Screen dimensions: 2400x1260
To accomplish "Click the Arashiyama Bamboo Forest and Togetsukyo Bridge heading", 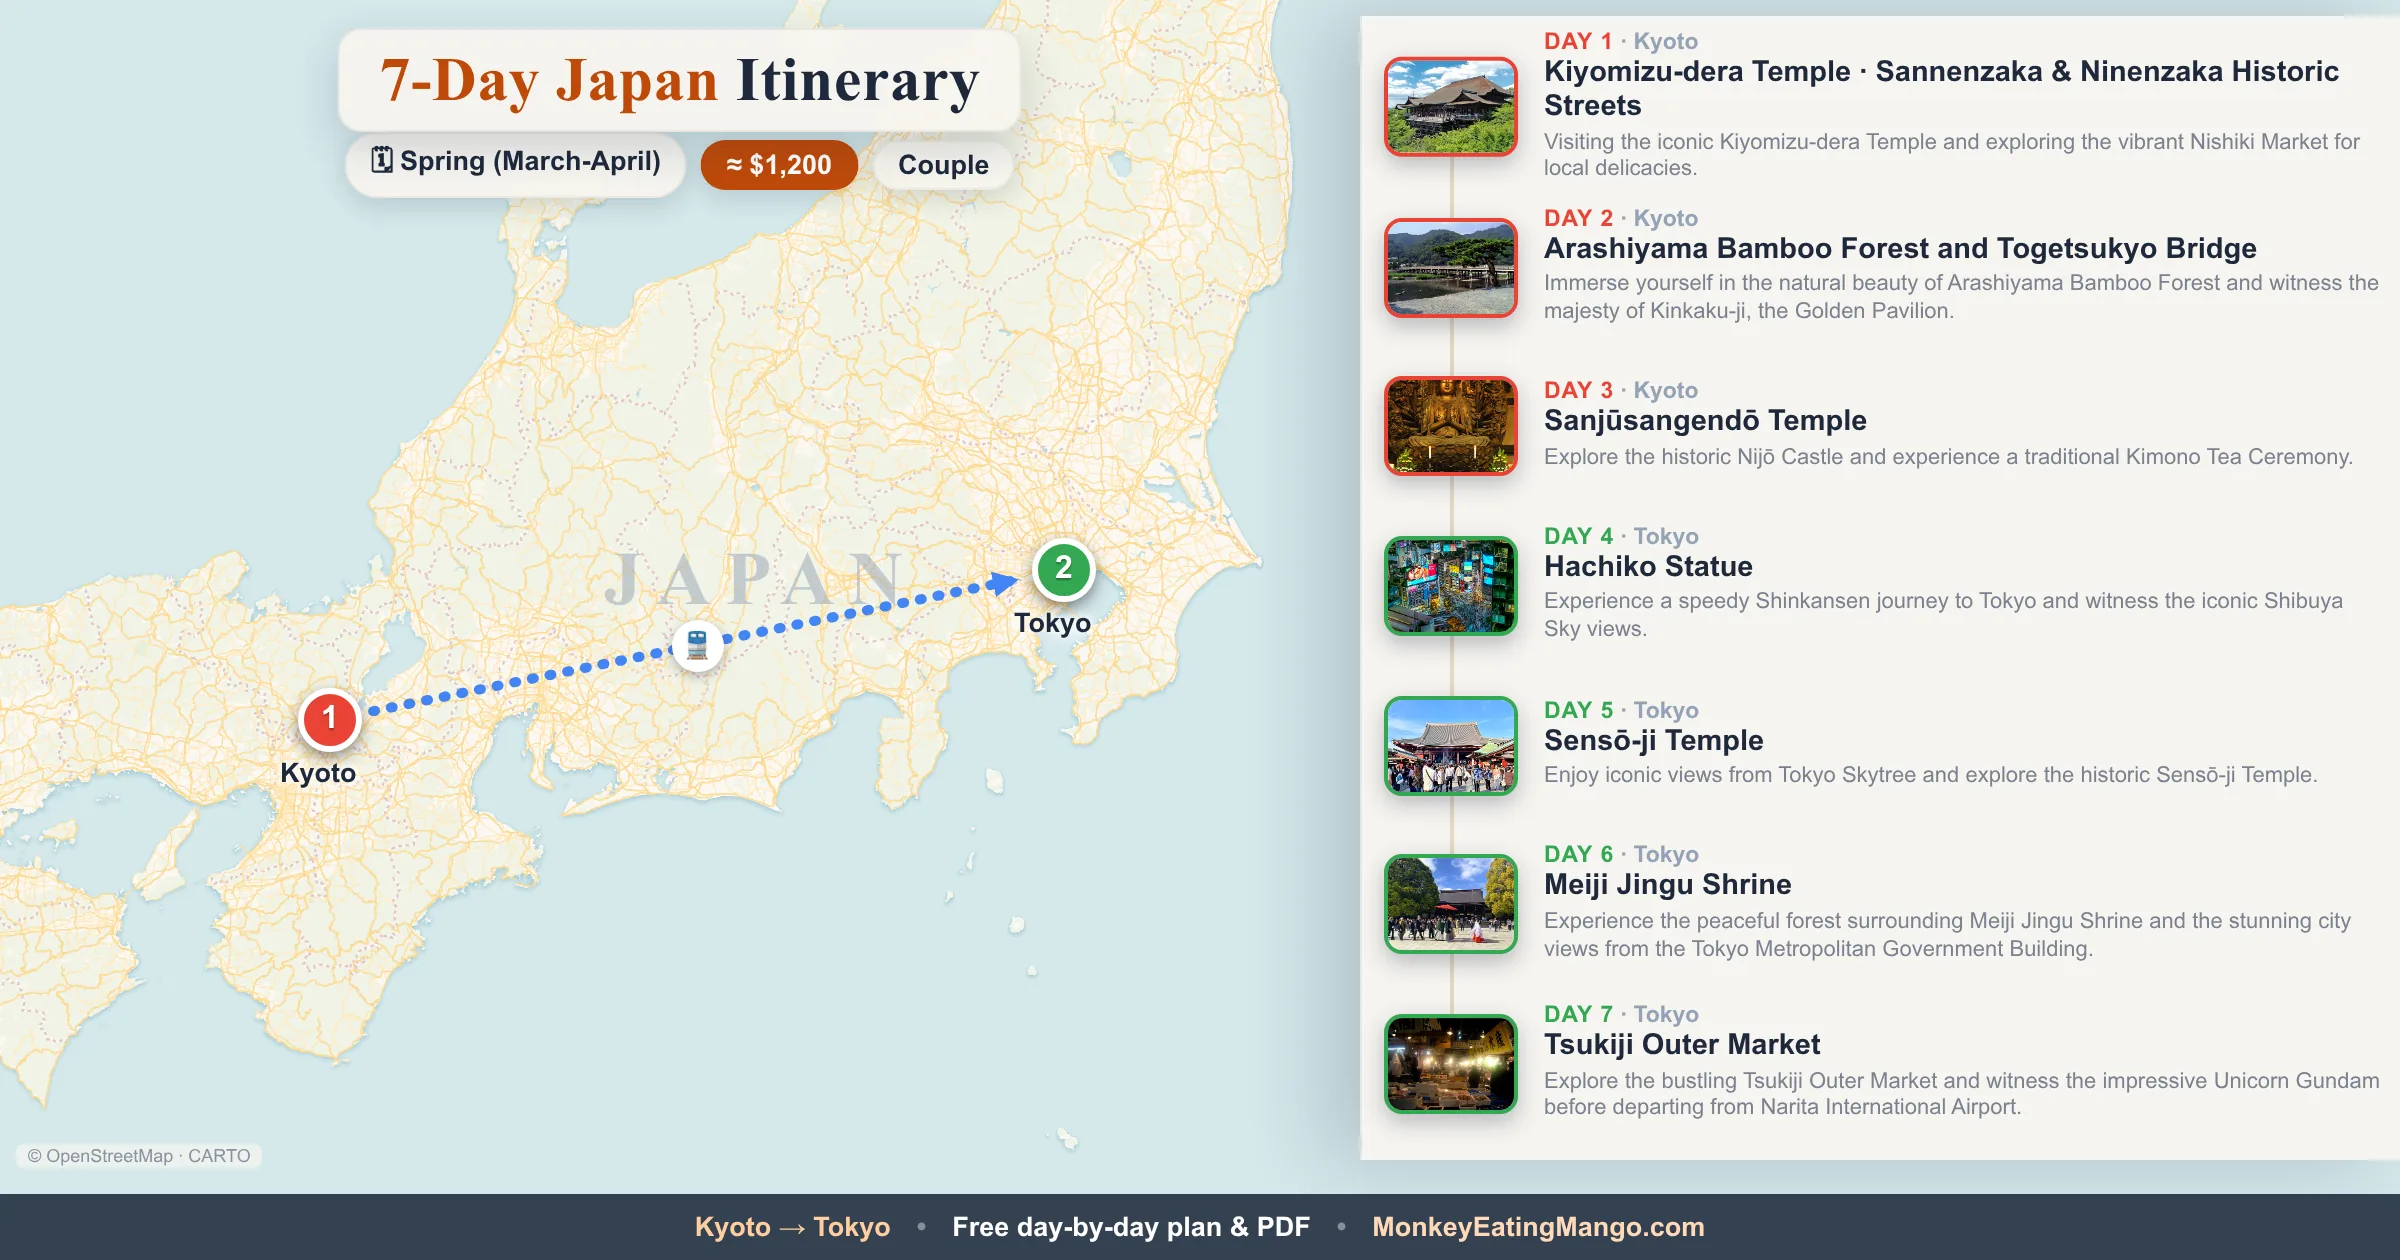I will point(1900,248).
